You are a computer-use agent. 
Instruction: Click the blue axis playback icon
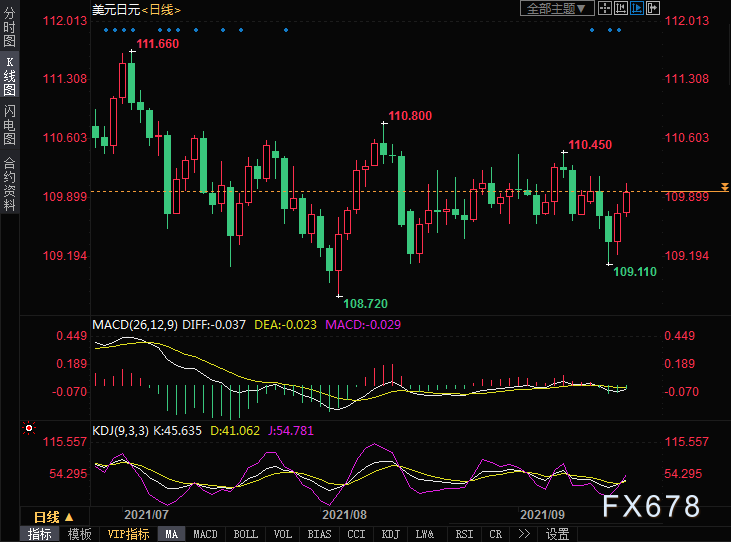tap(636, 8)
